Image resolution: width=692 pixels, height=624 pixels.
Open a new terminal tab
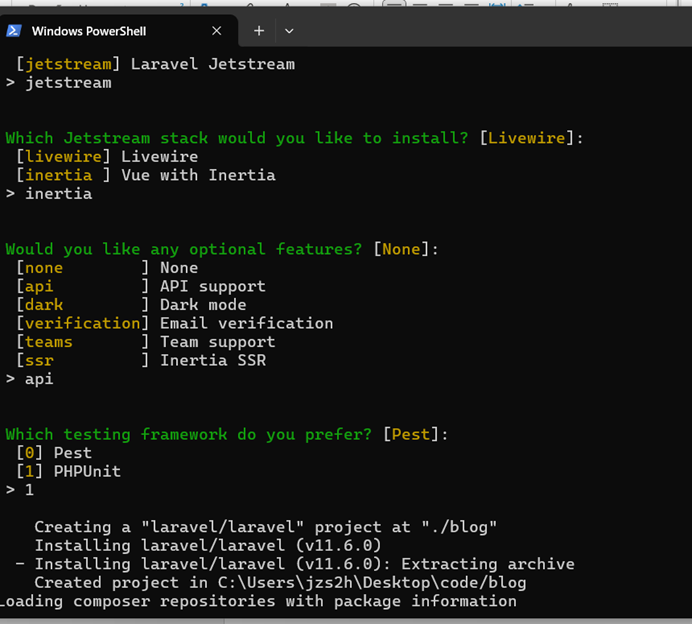coord(259,31)
